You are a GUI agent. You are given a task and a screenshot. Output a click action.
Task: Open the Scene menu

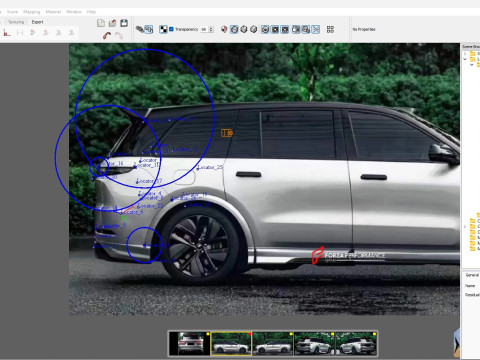[x=12, y=12]
